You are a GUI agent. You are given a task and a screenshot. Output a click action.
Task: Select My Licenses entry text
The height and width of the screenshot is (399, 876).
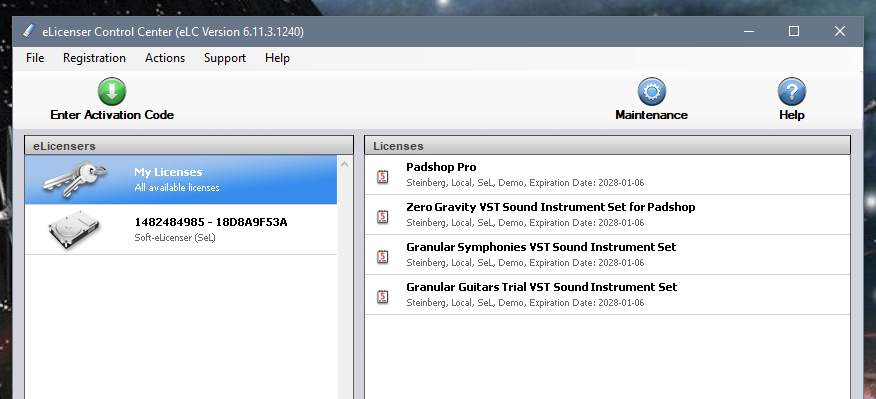click(x=168, y=172)
